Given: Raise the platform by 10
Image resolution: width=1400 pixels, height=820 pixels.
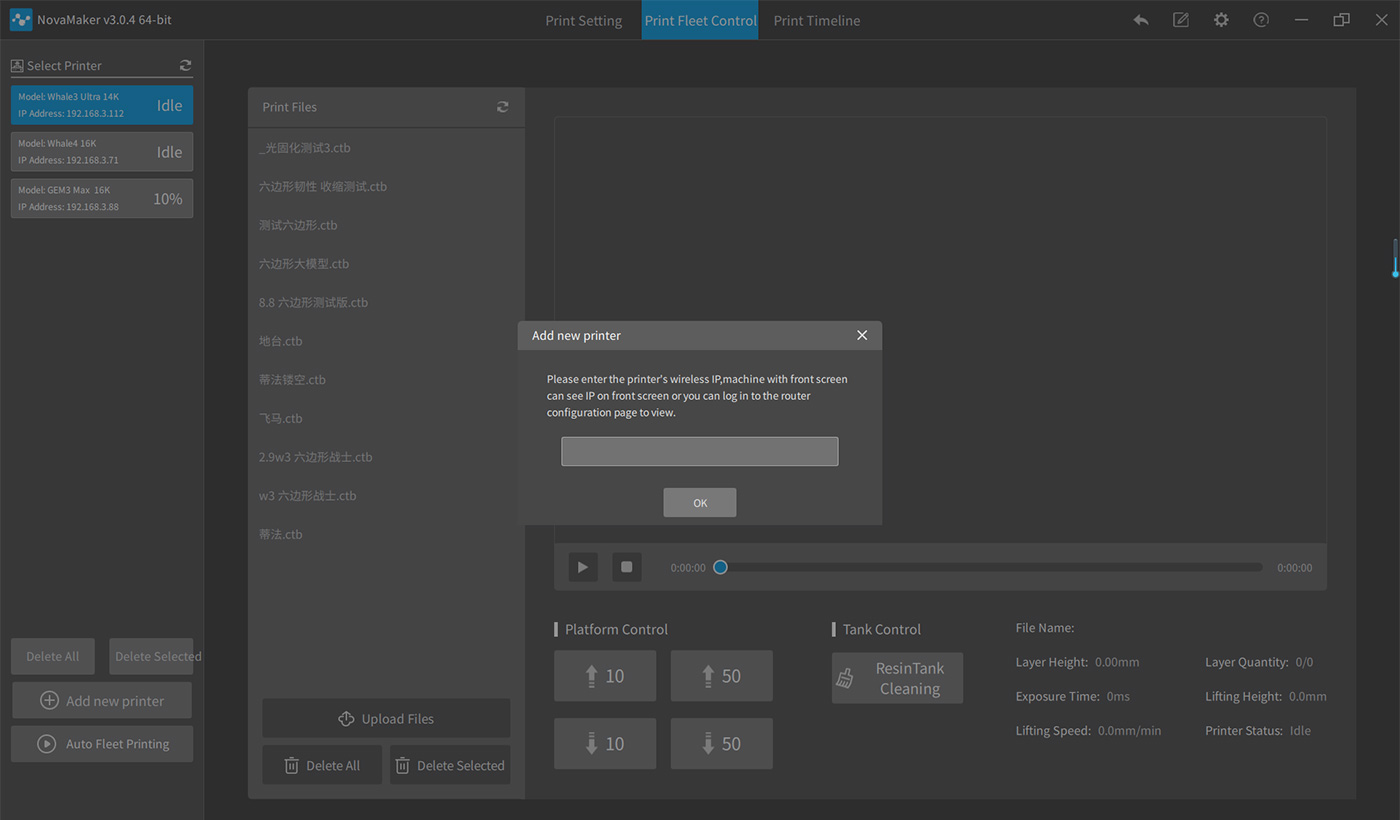Looking at the screenshot, I should coord(605,676).
